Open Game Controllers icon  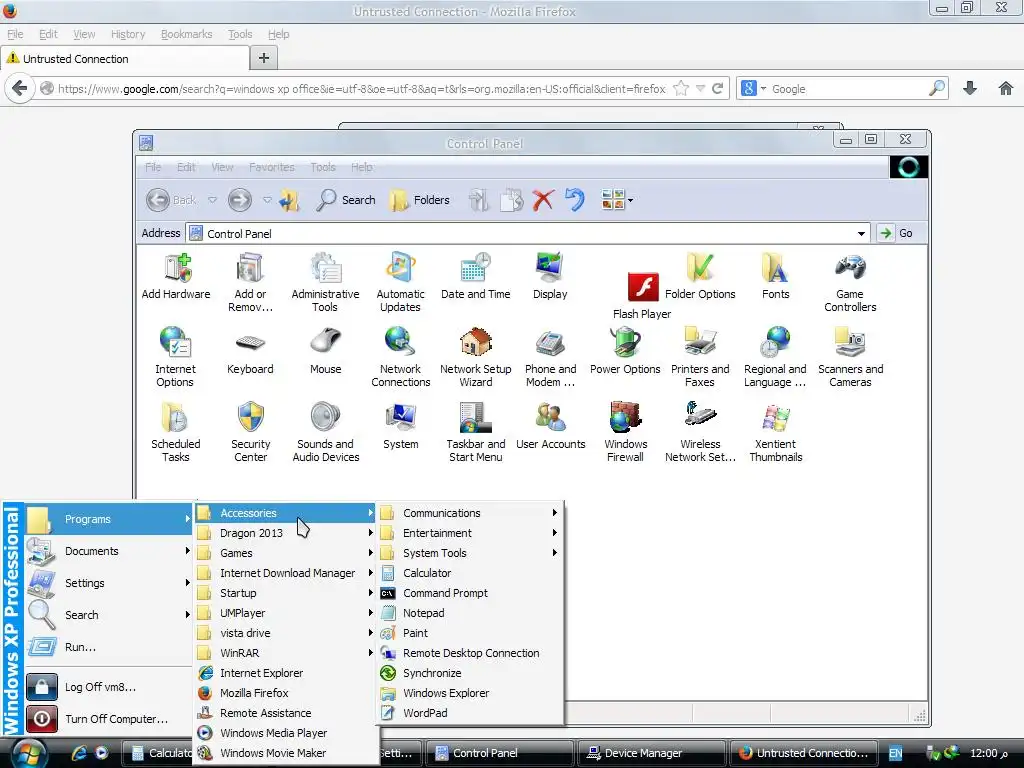pyautogui.click(x=850, y=282)
